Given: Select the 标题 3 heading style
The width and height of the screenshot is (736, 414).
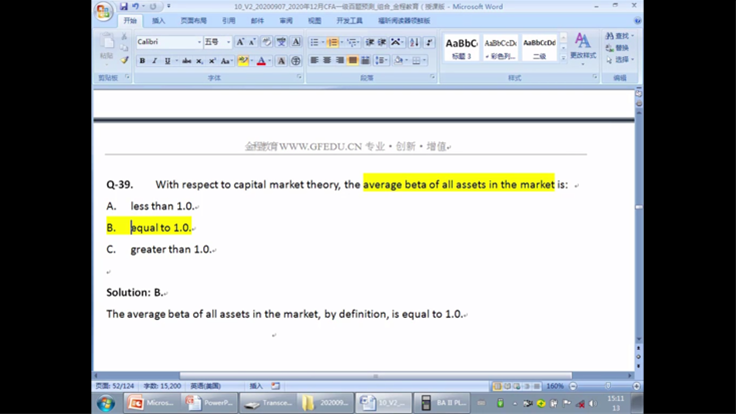Looking at the screenshot, I should 461,47.
